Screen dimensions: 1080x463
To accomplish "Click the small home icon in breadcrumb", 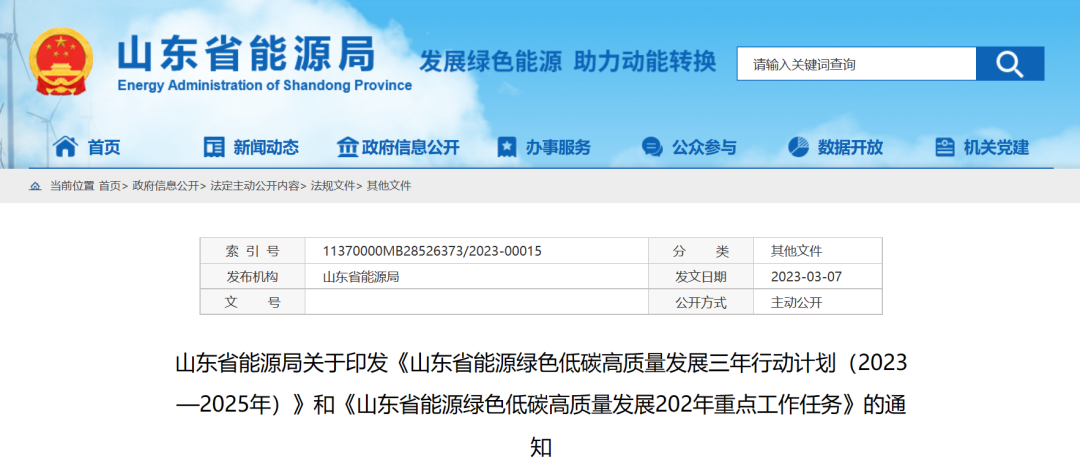I will [x=36, y=186].
